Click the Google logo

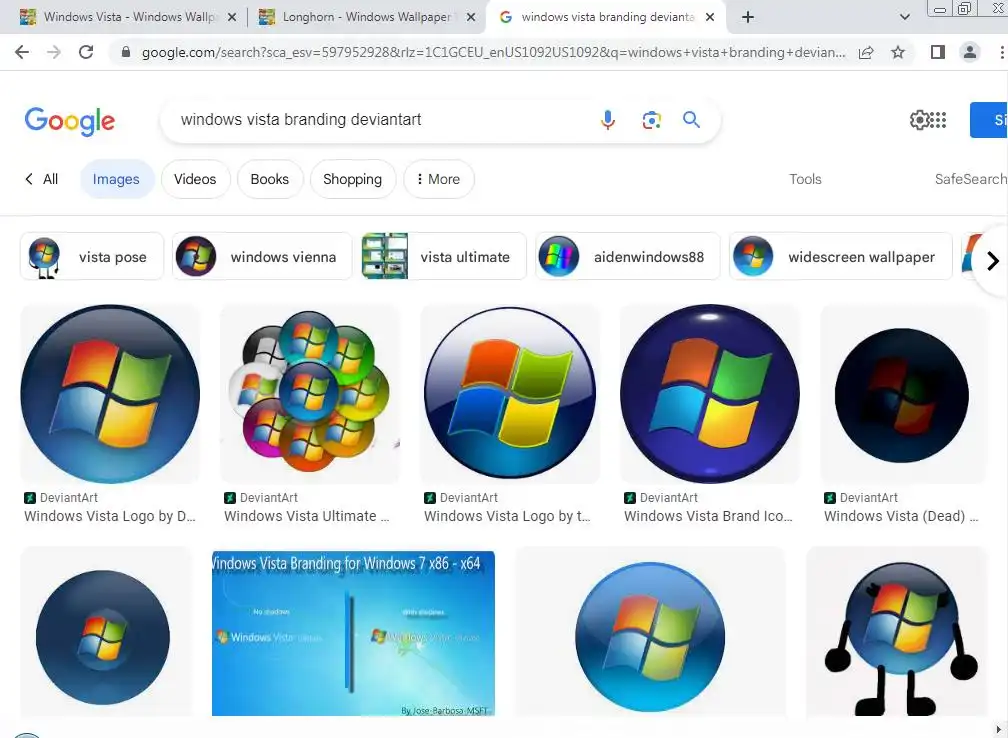(x=69, y=122)
